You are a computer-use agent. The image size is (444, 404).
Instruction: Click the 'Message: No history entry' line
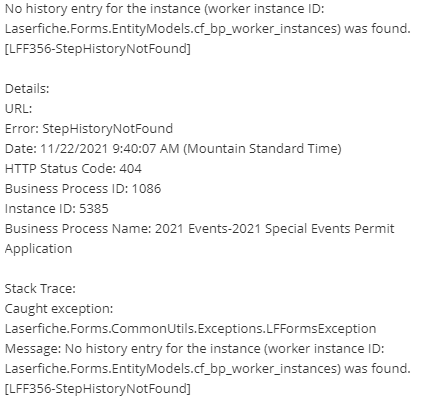coord(194,349)
